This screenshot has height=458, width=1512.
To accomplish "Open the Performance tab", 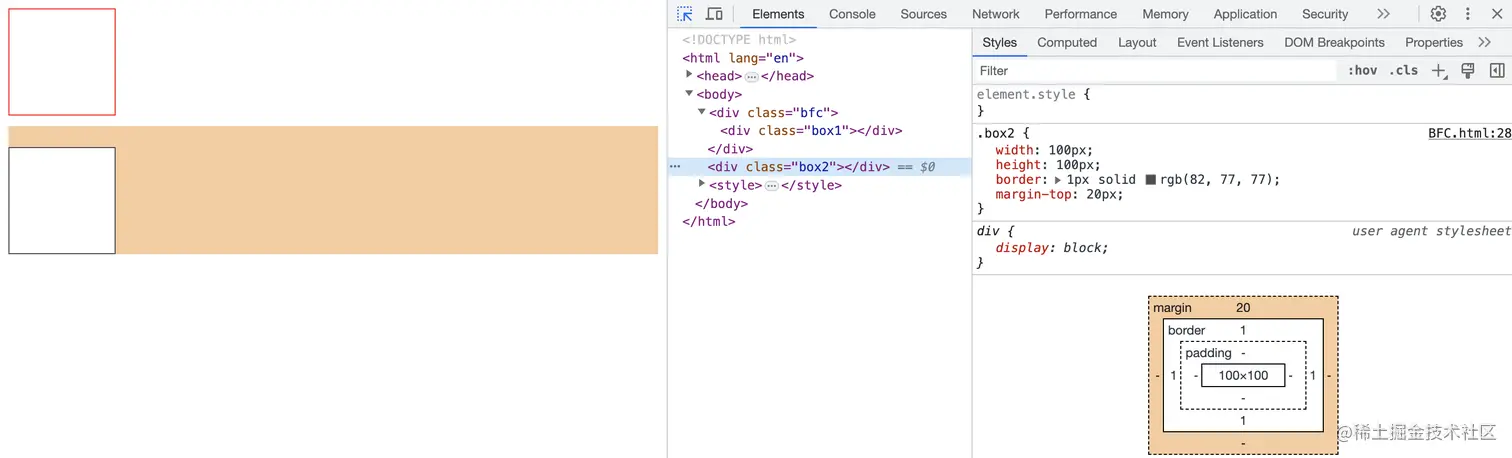I will [x=1081, y=14].
